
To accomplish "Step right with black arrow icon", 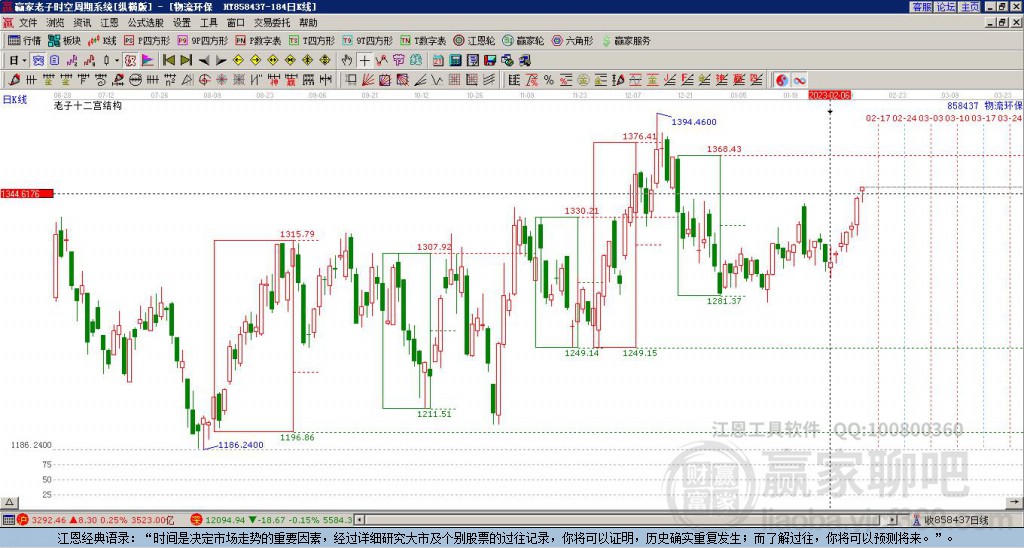I will 221,61.
